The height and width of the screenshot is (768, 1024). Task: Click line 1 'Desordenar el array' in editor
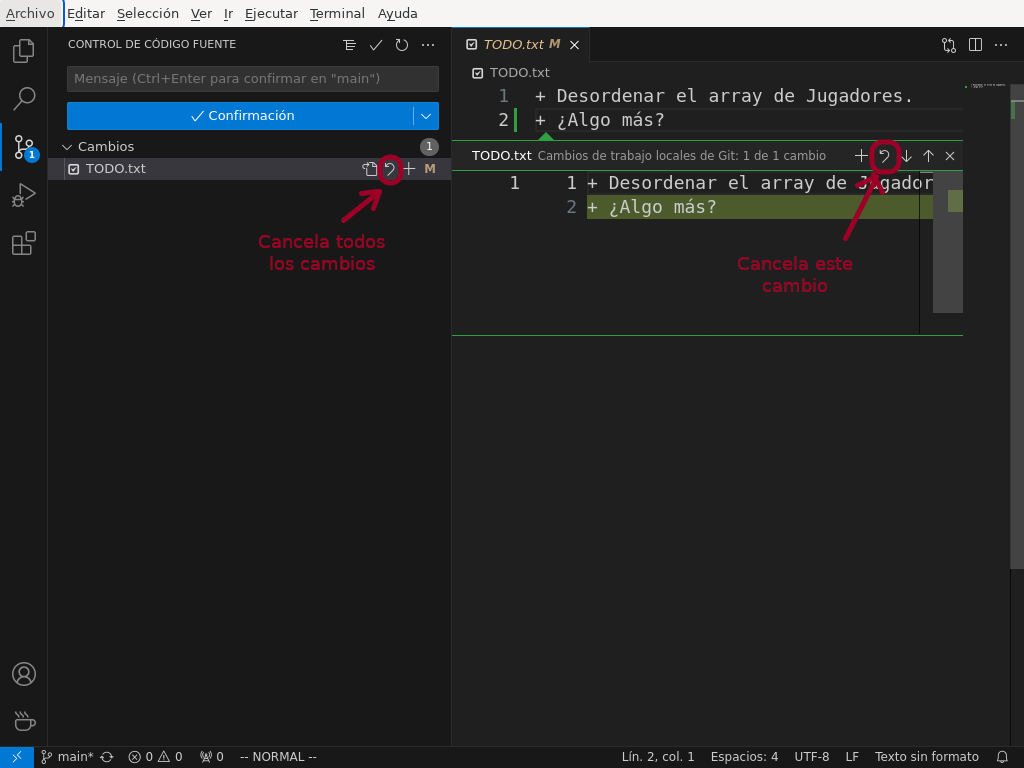click(x=724, y=96)
